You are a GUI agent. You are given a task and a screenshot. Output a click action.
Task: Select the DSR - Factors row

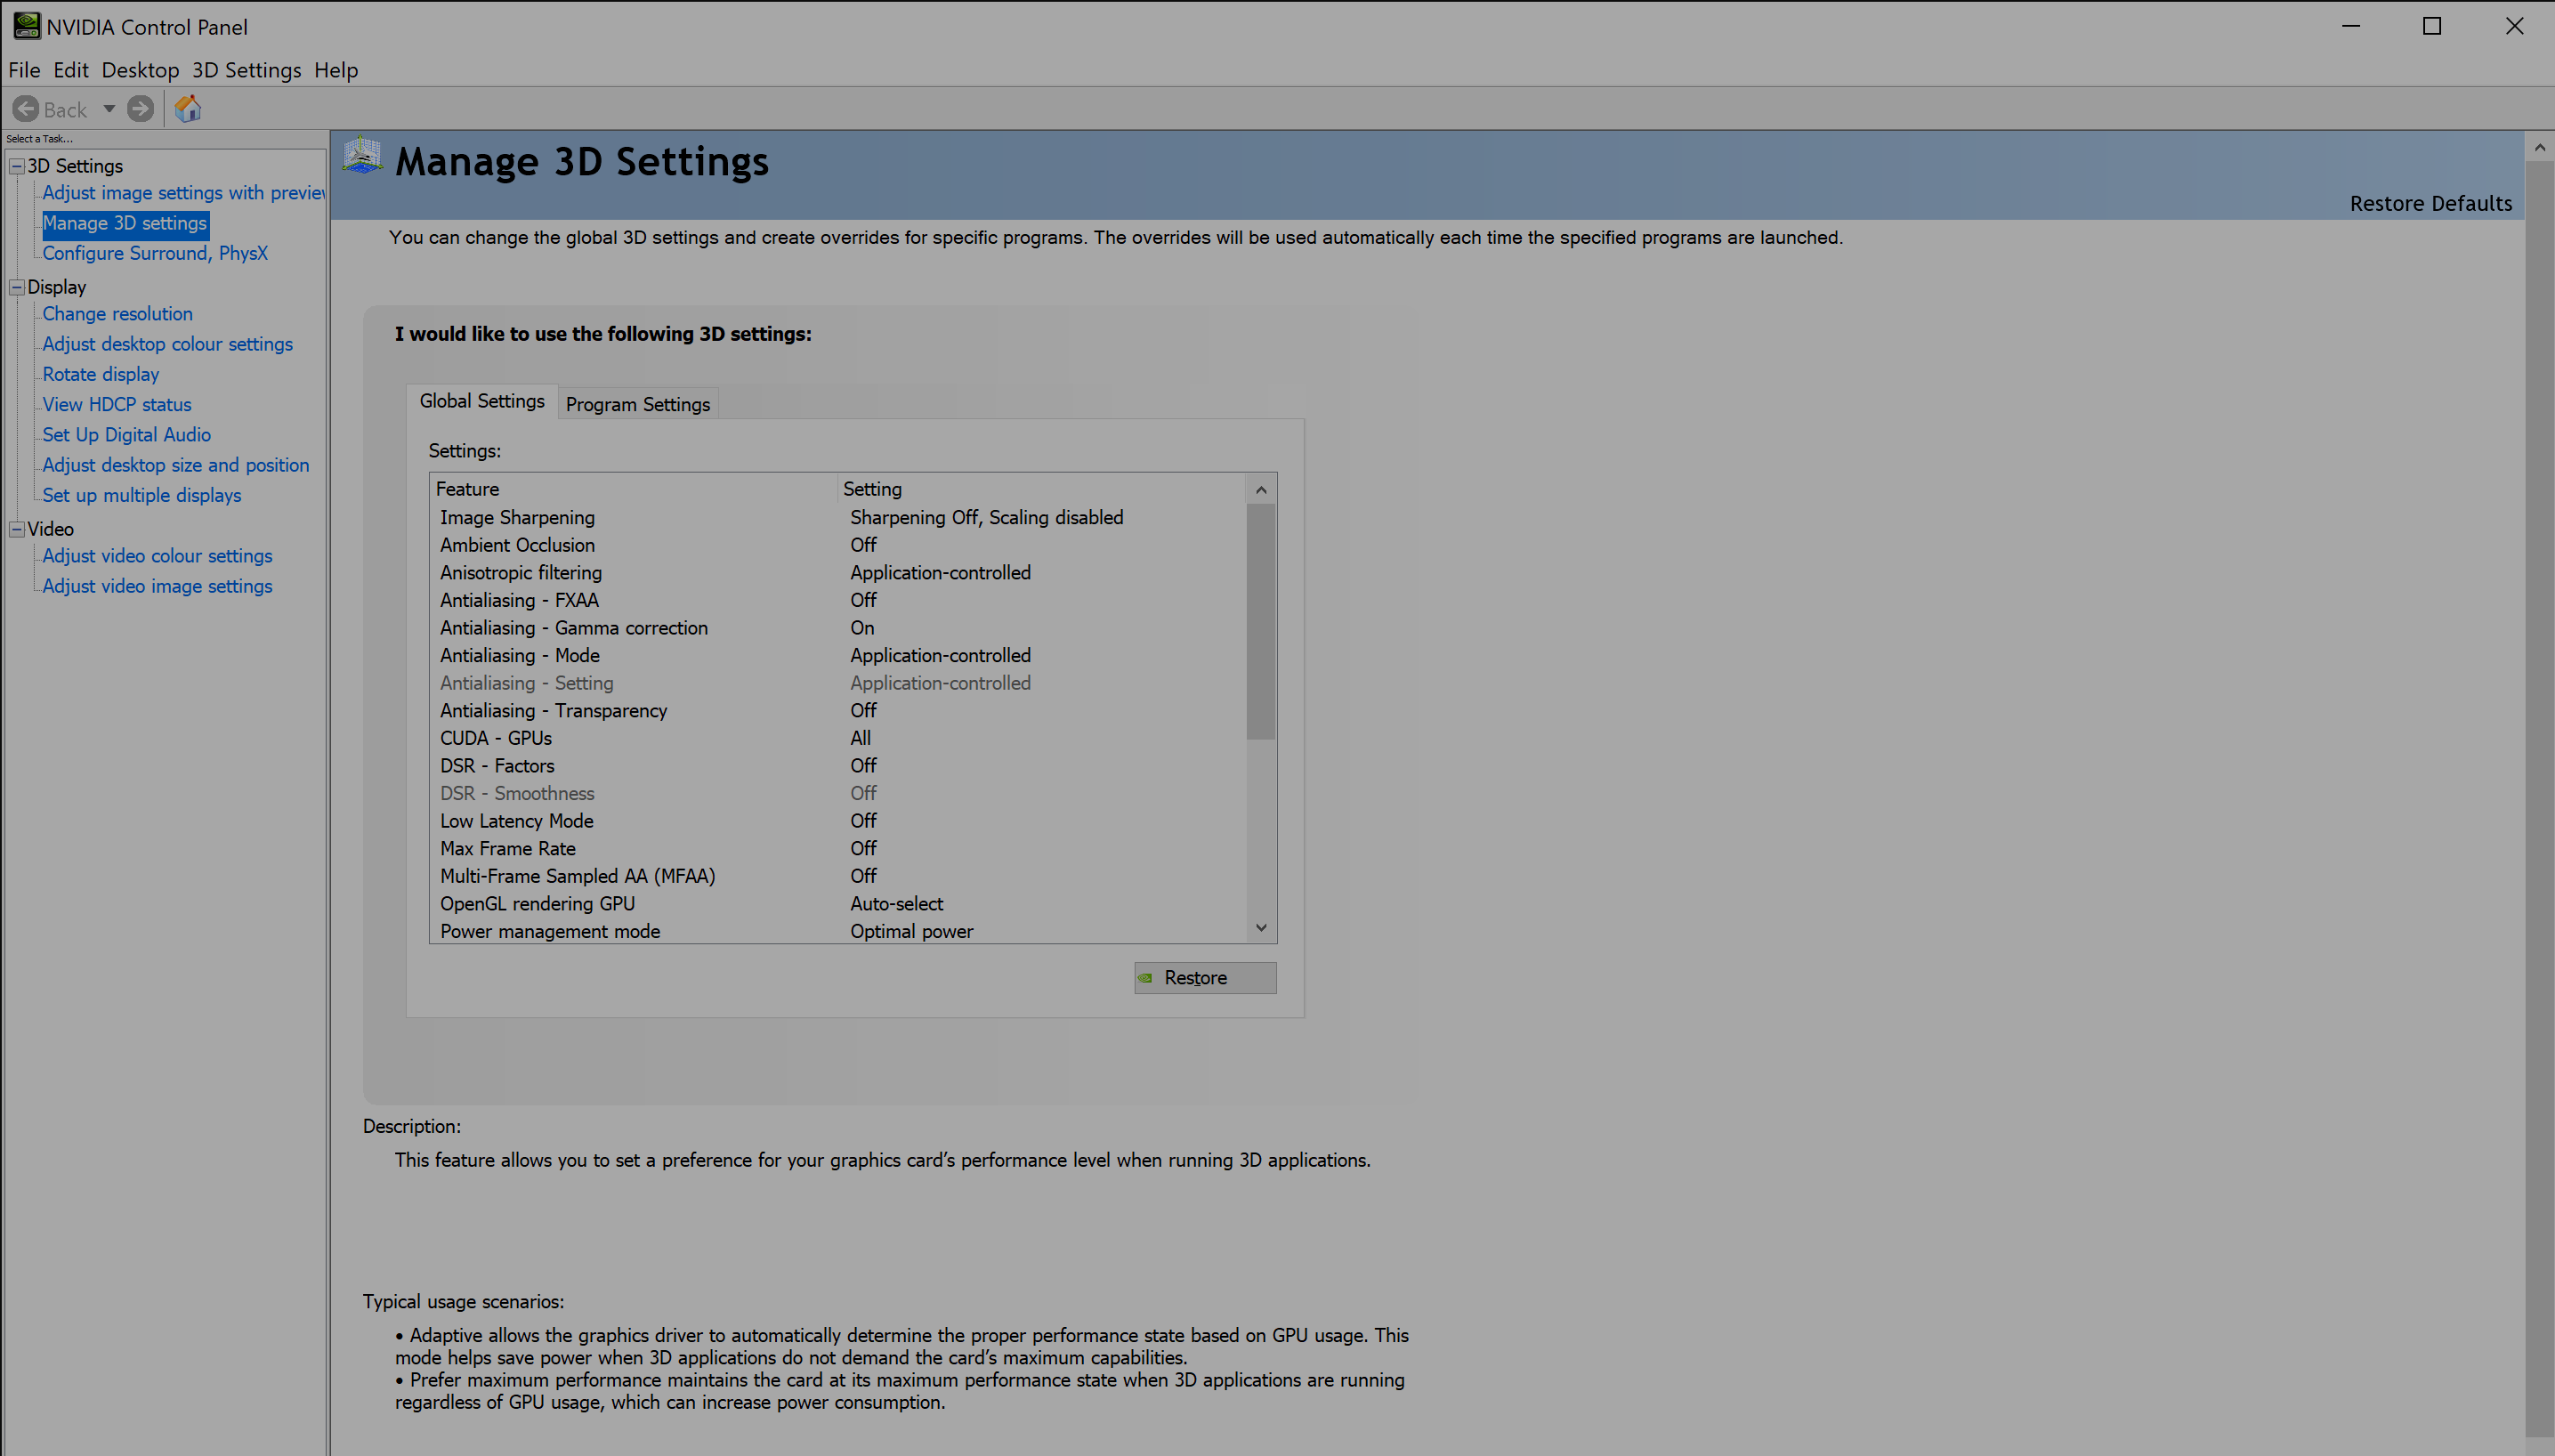(x=838, y=765)
